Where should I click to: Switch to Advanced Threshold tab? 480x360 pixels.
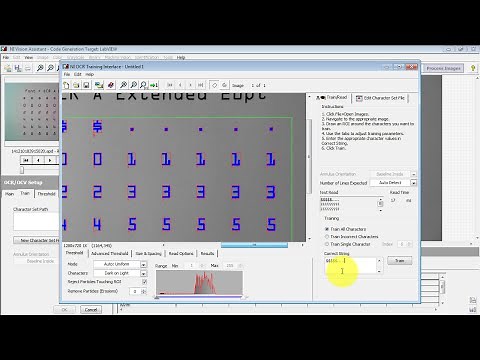pyautogui.click(x=110, y=254)
